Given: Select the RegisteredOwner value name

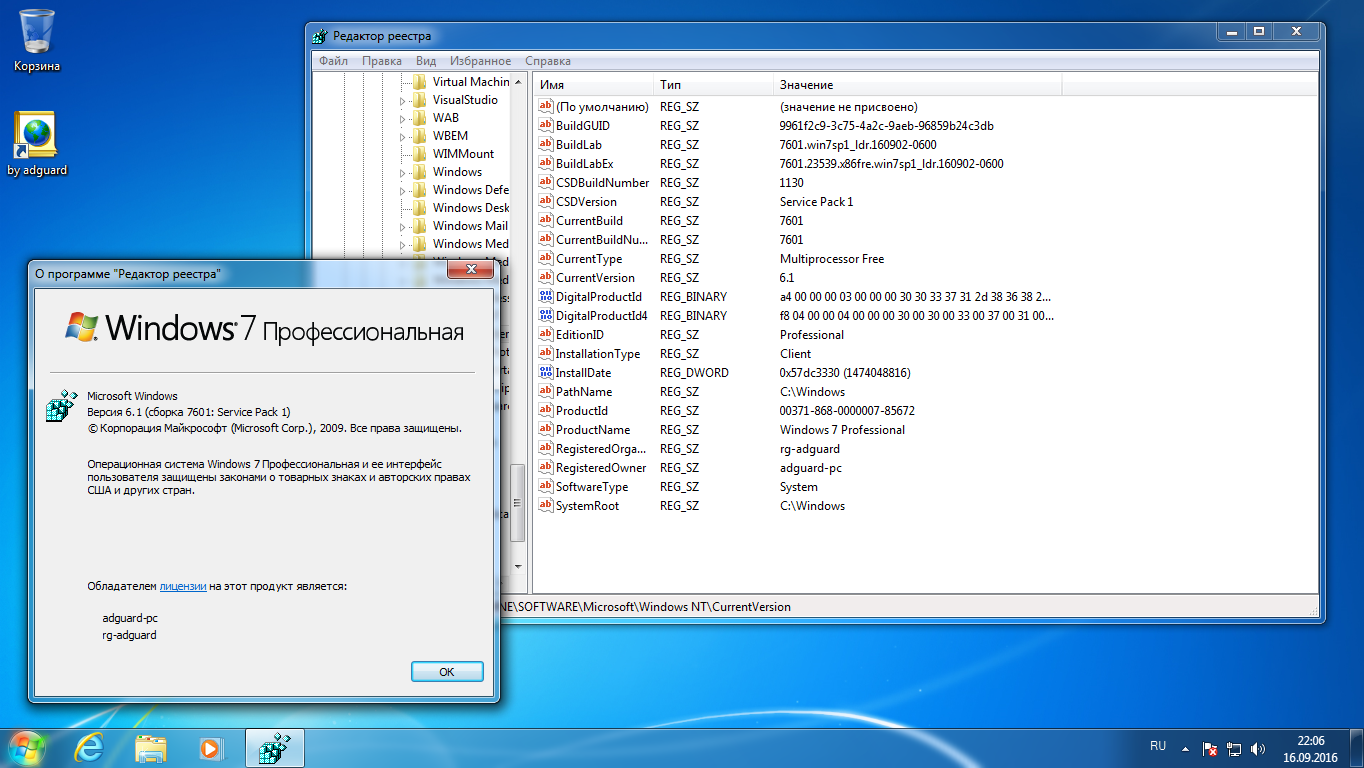Looking at the screenshot, I should (601, 468).
